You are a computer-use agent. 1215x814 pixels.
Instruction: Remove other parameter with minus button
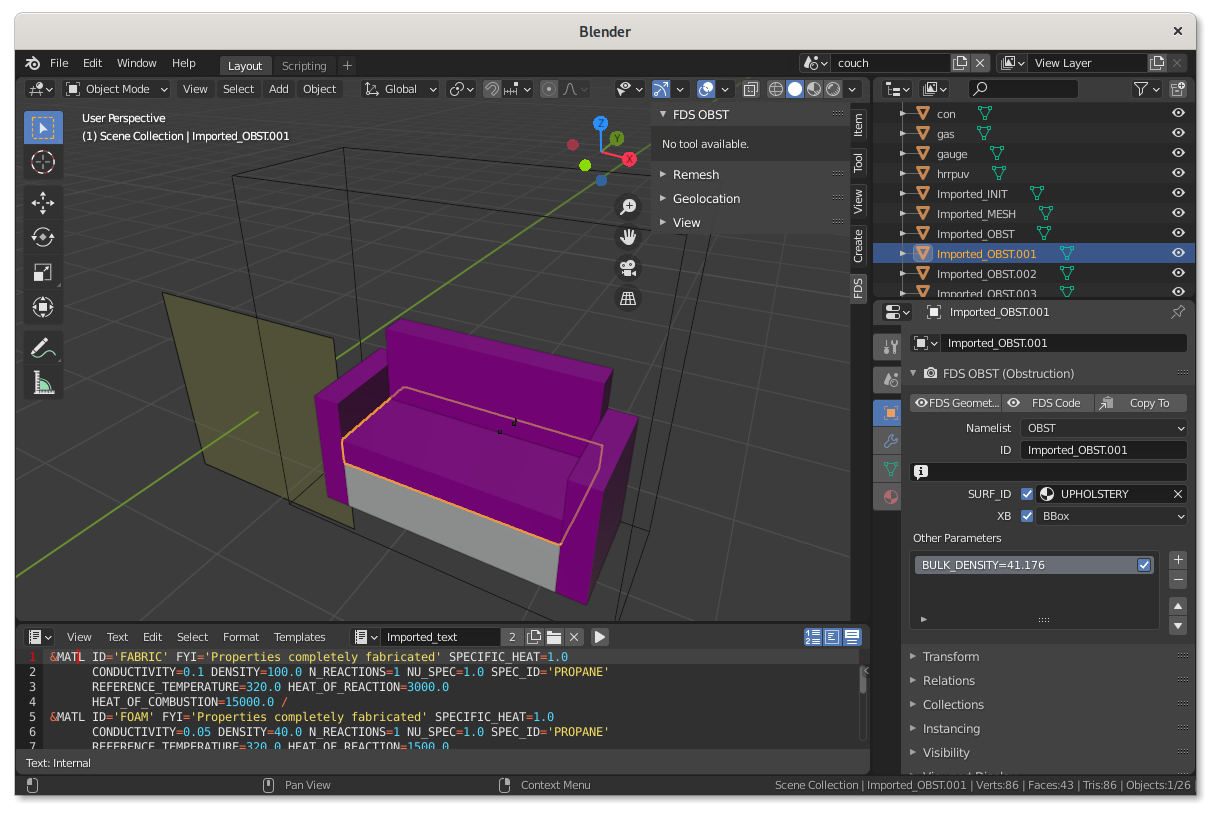(1178, 580)
